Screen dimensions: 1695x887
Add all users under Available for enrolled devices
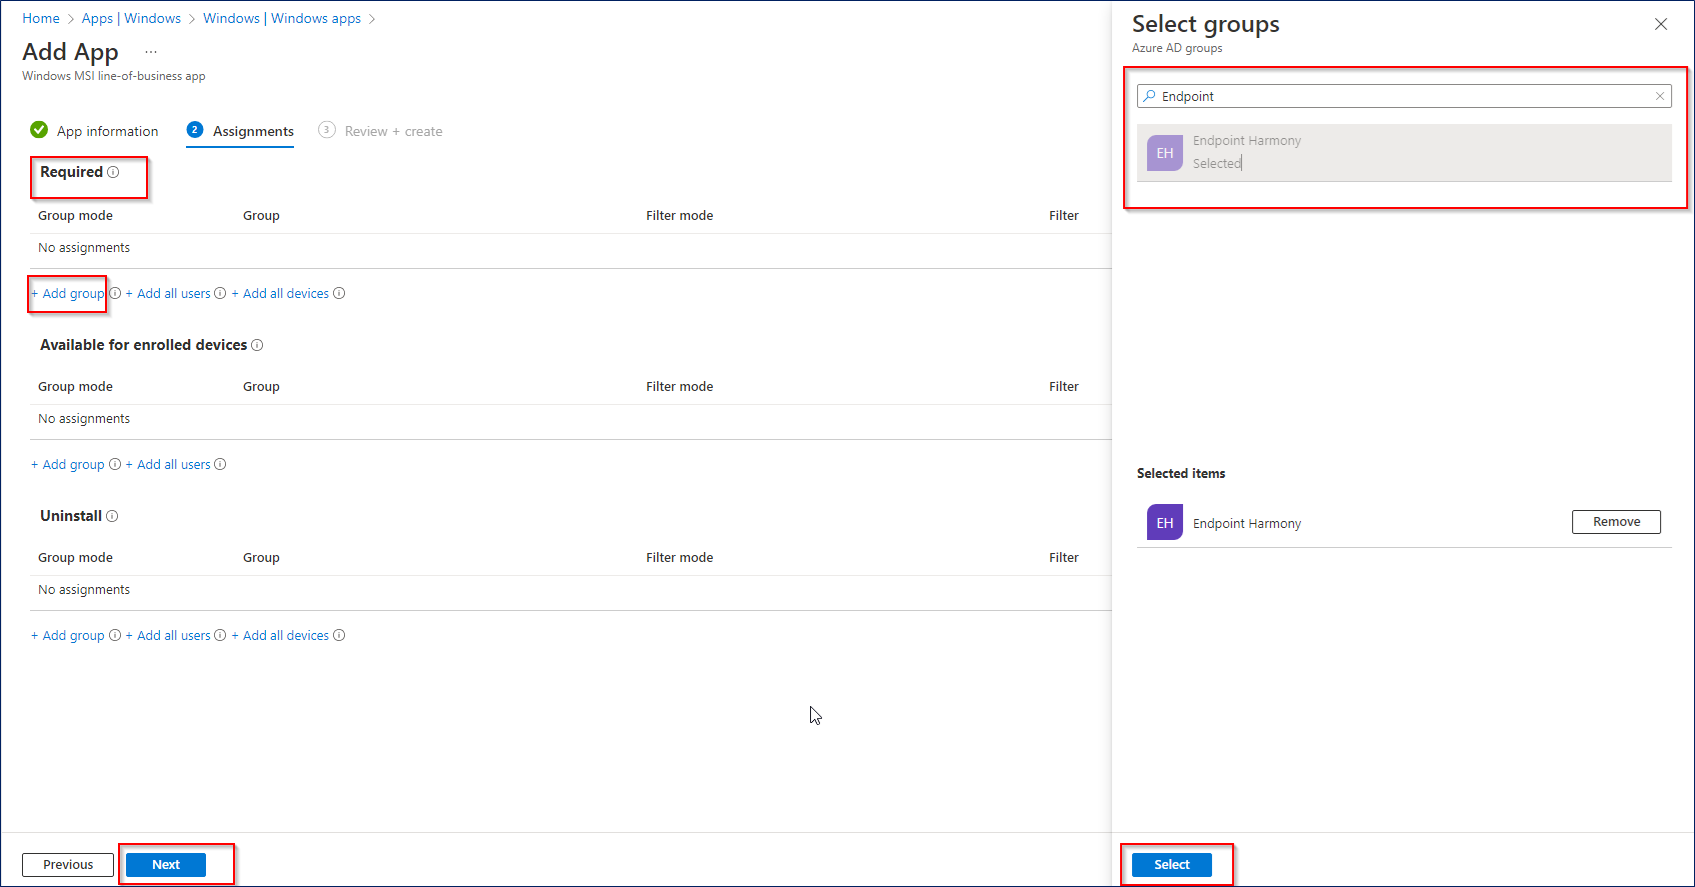[168, 464]
